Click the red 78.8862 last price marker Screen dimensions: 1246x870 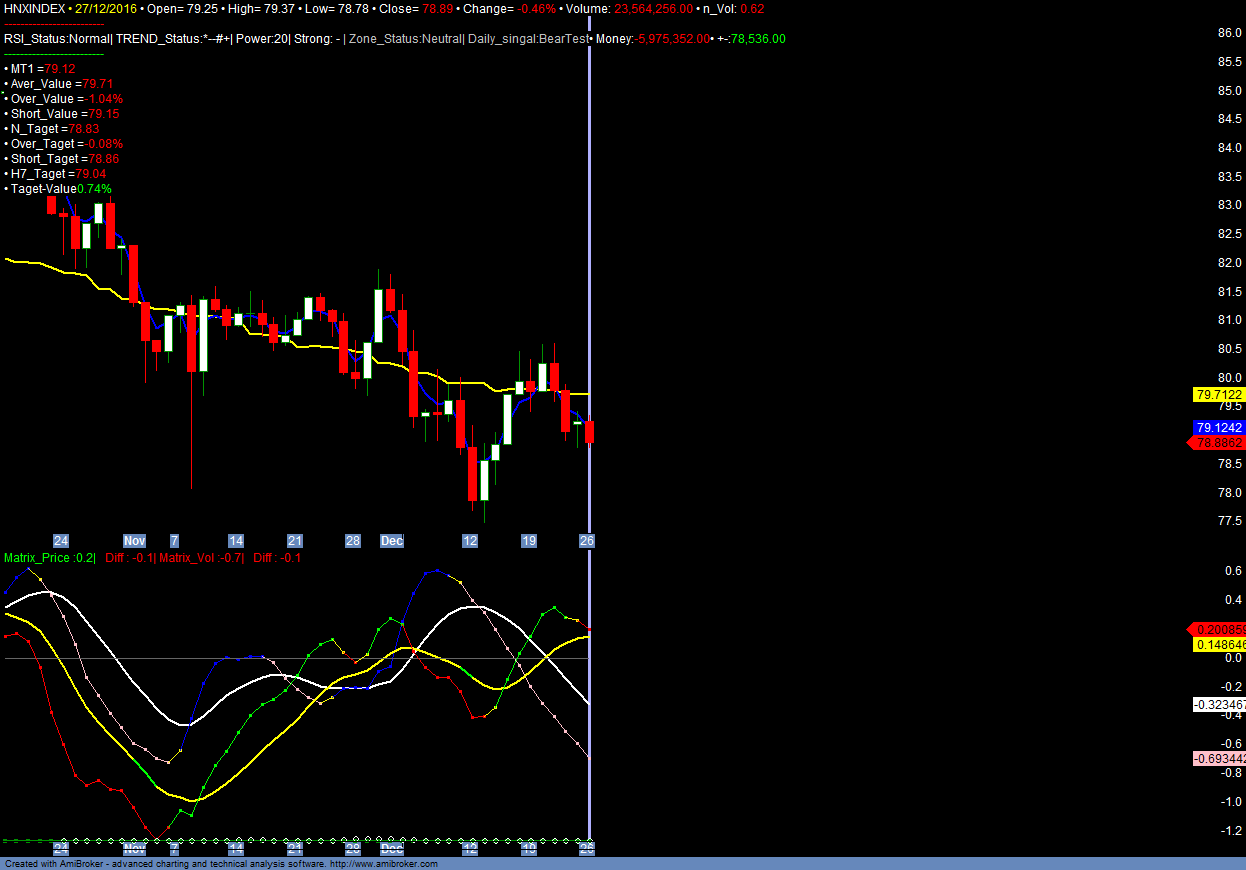(x=1217, y=443)
